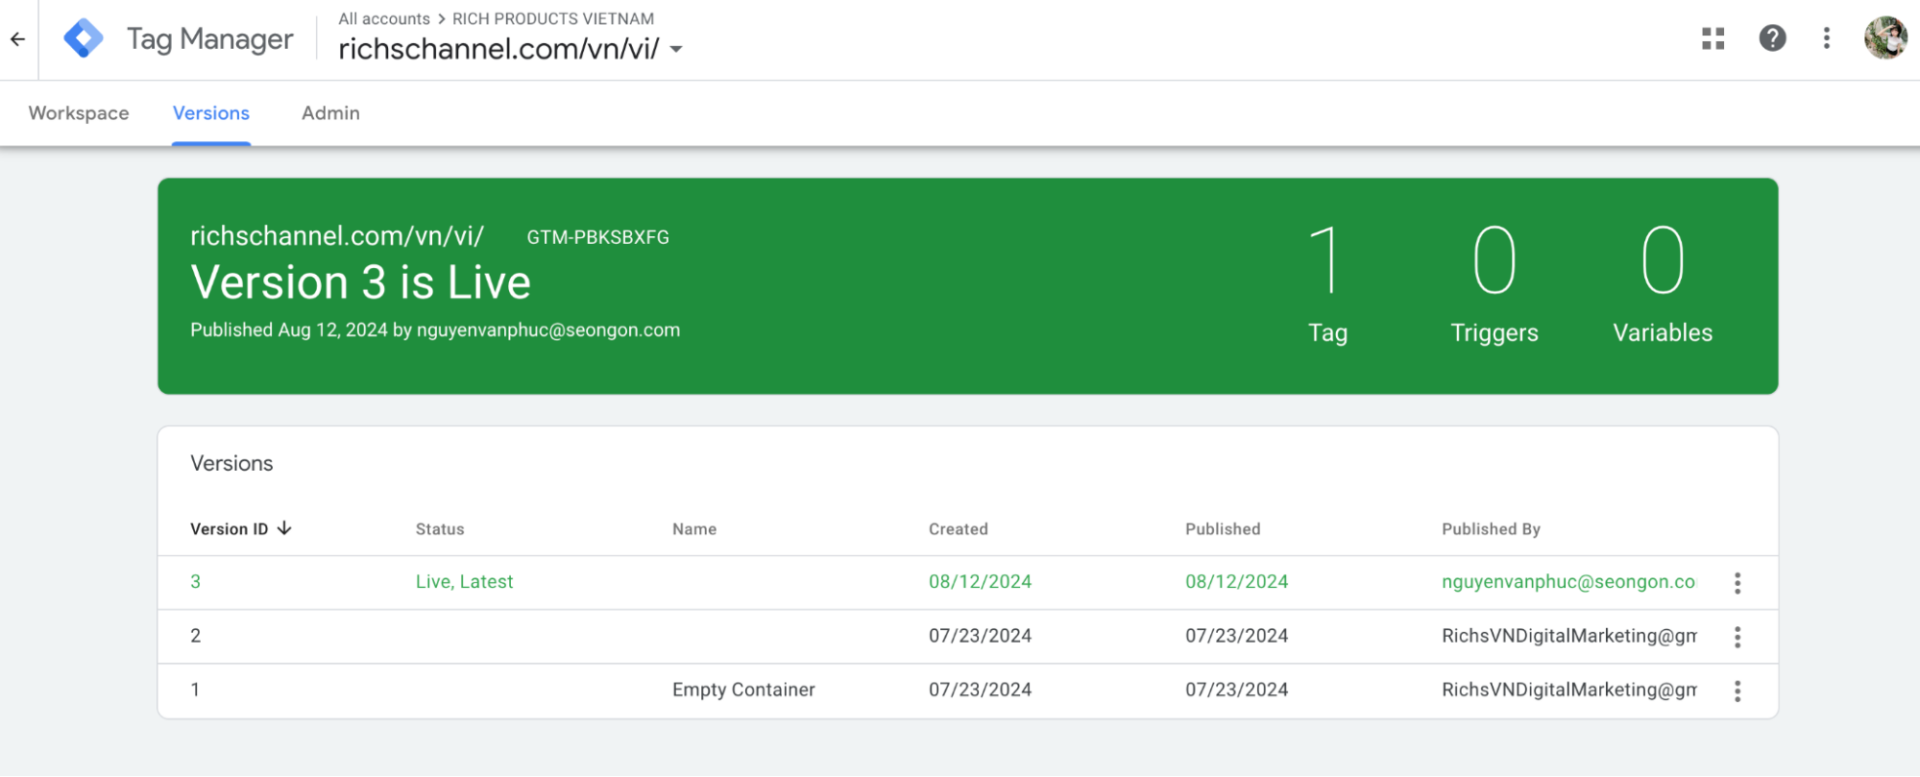Open the Google apps grid icon
The width and height of the screenshot is (1920, 777).
click(1713, 38)
